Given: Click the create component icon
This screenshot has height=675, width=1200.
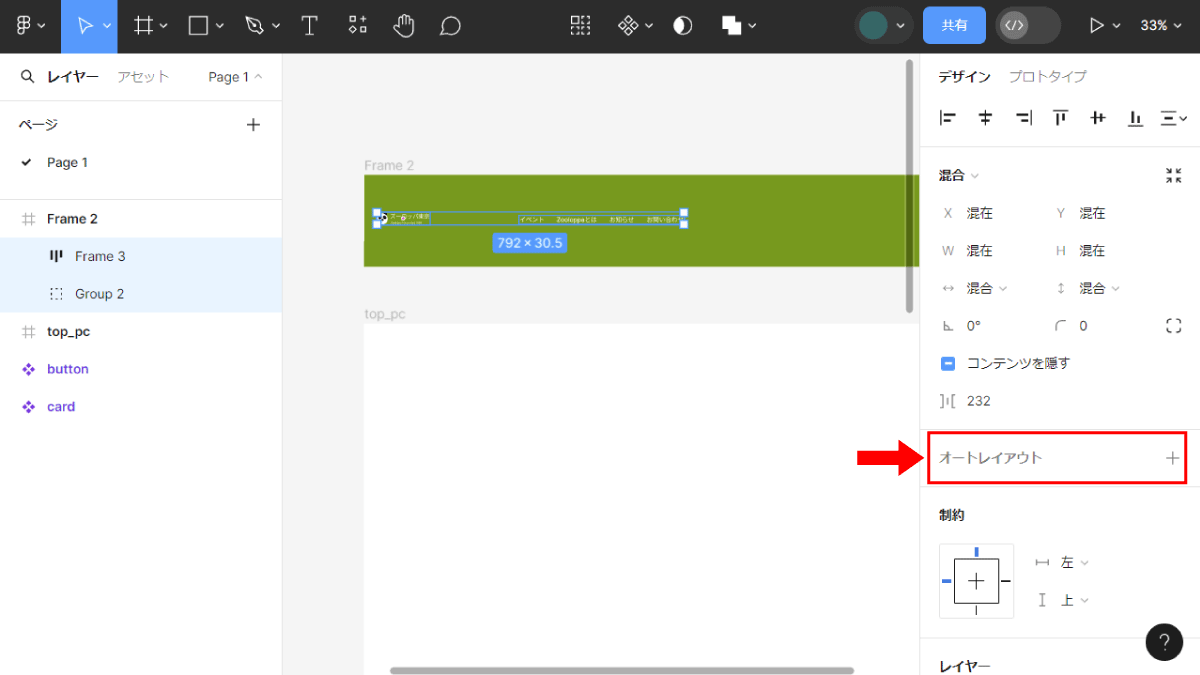Looking at the screenshot, I should pyautogui.click(x=628, y=26).
